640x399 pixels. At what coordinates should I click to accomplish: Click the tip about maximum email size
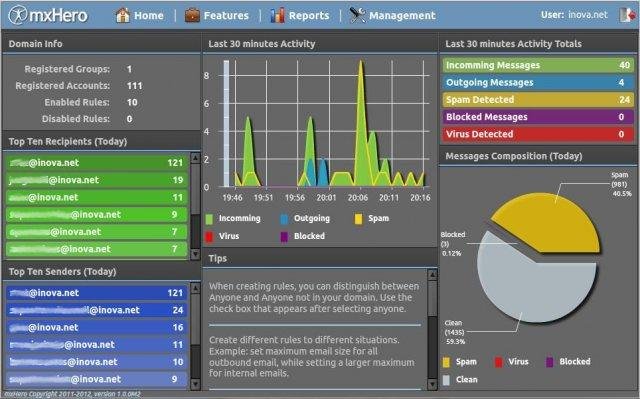coord(312,357)
